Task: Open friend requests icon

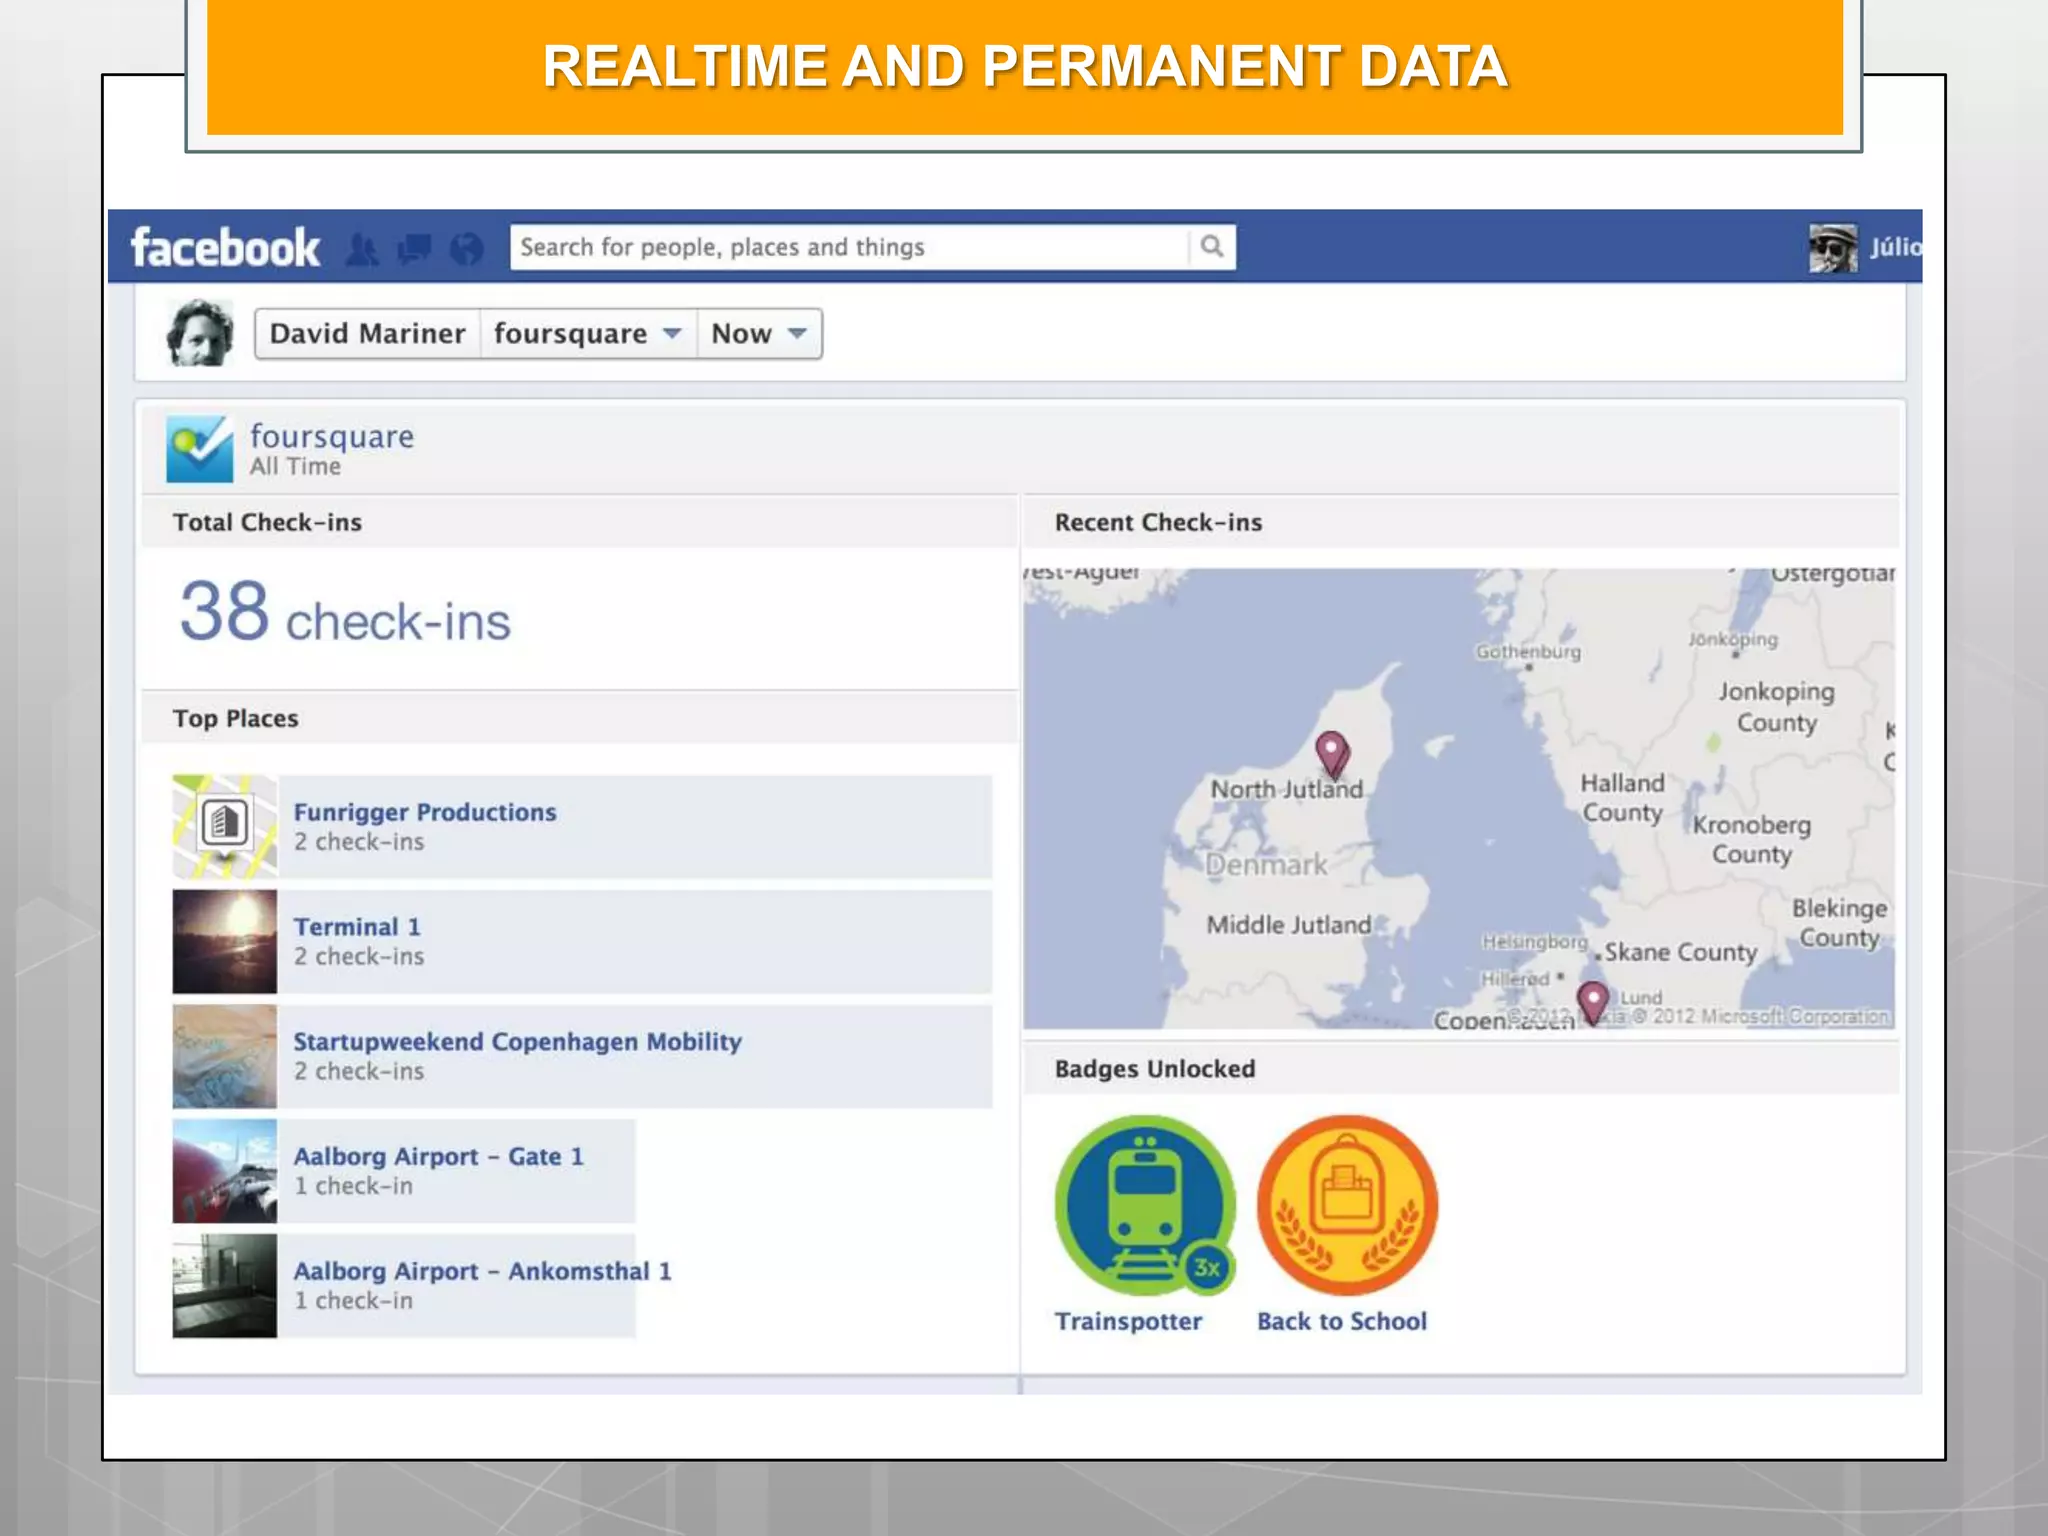Action: tap(363, 248)
